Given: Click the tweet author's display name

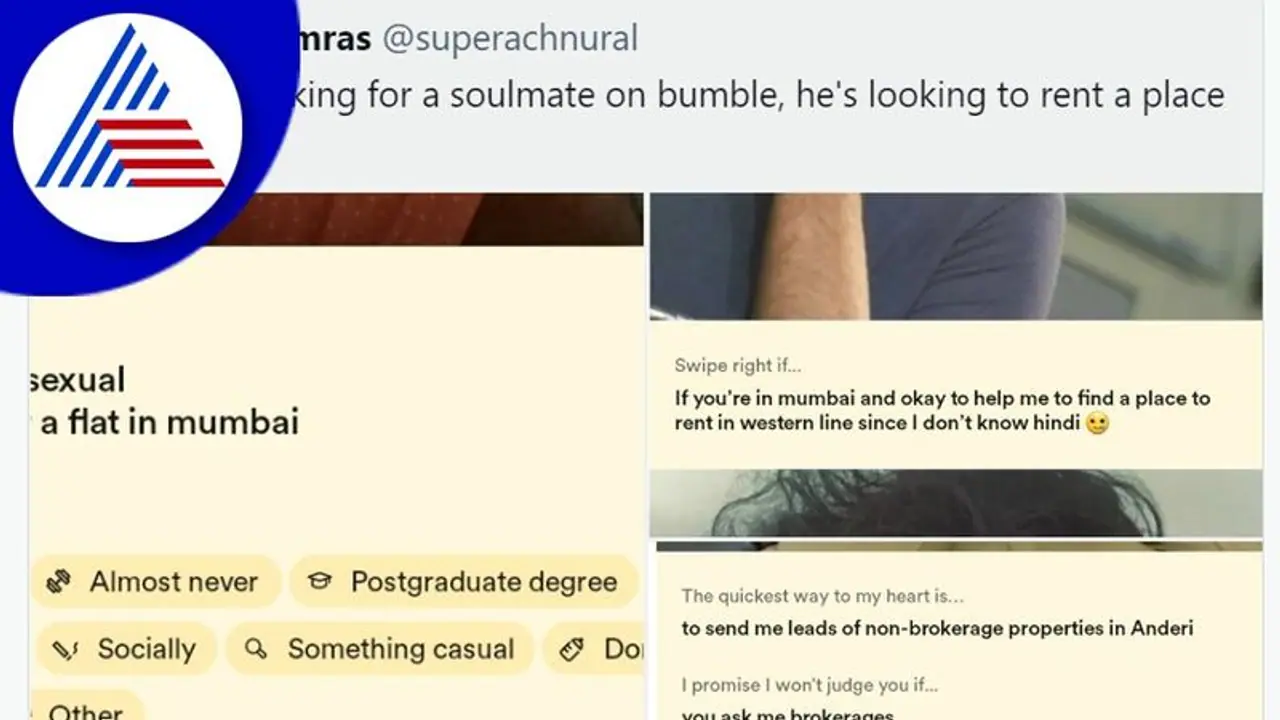Looking at the screenshot, I should [335, 39].
